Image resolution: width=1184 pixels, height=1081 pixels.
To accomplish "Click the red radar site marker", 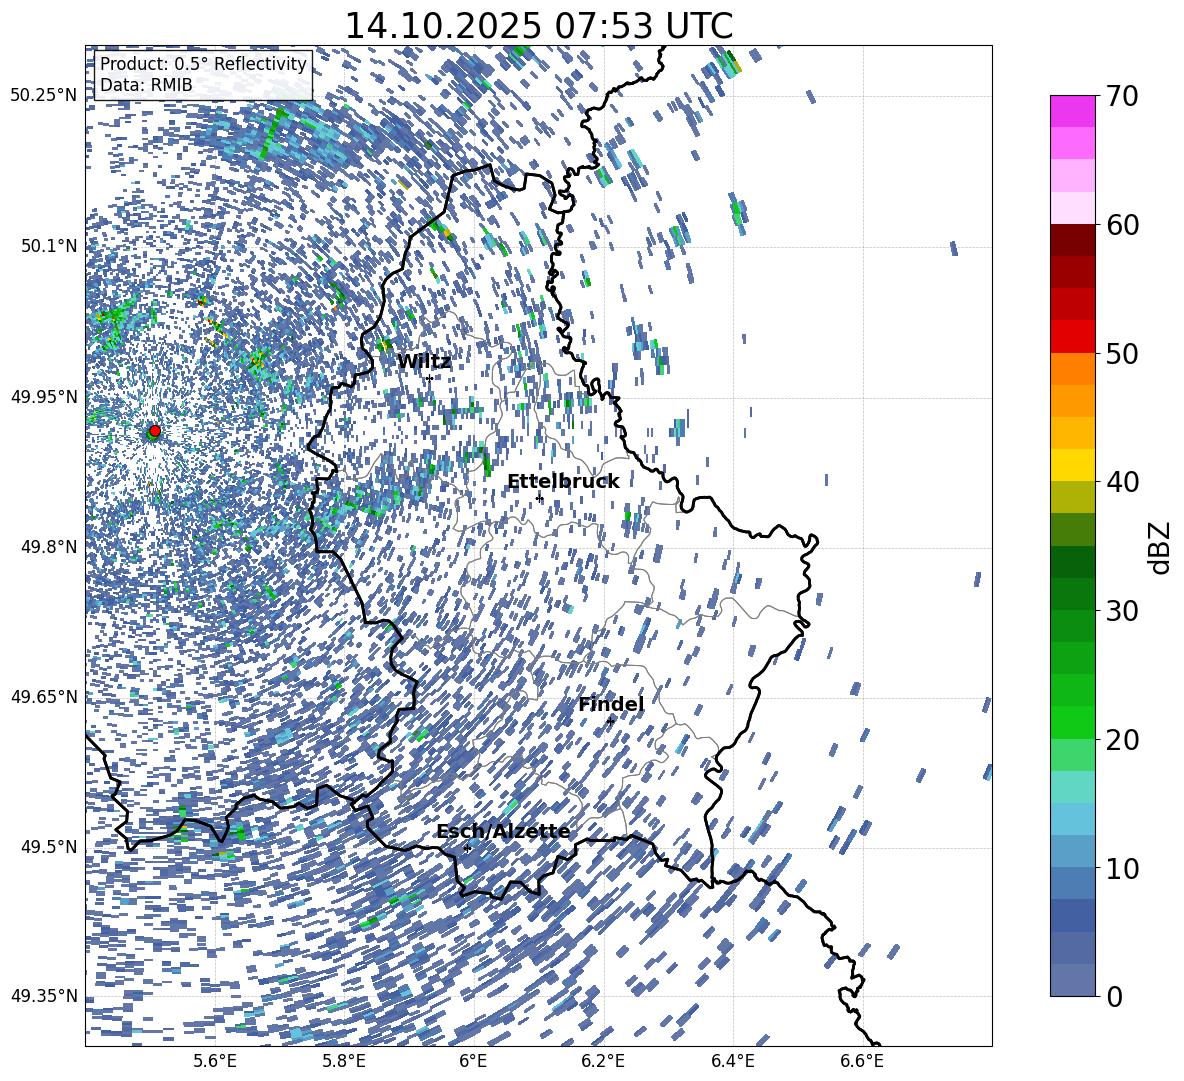I will (x=155, y=431).
